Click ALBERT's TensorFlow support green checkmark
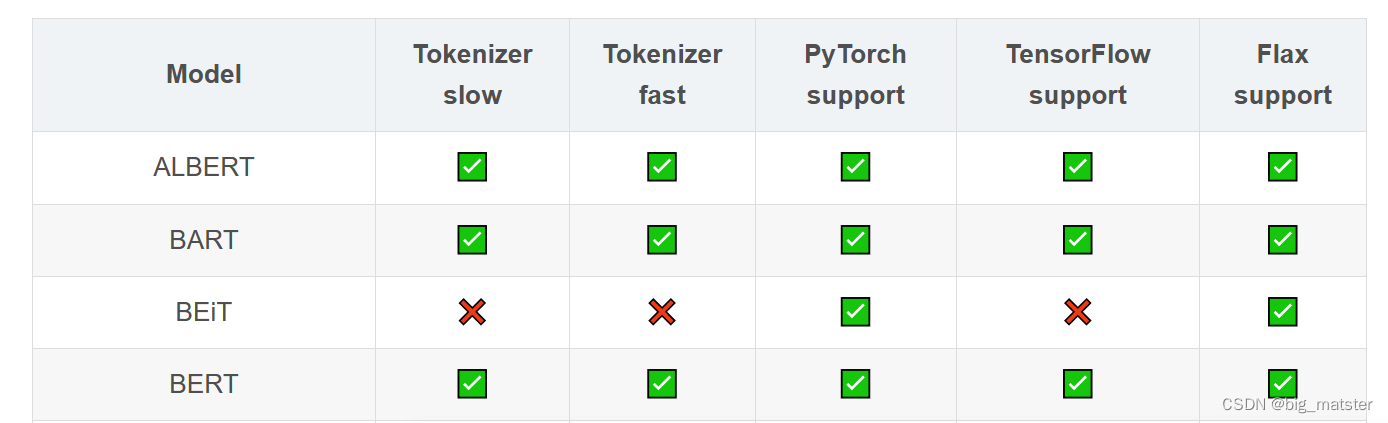Viewport: 1388px width, 423px height. tap(1077, 167)
